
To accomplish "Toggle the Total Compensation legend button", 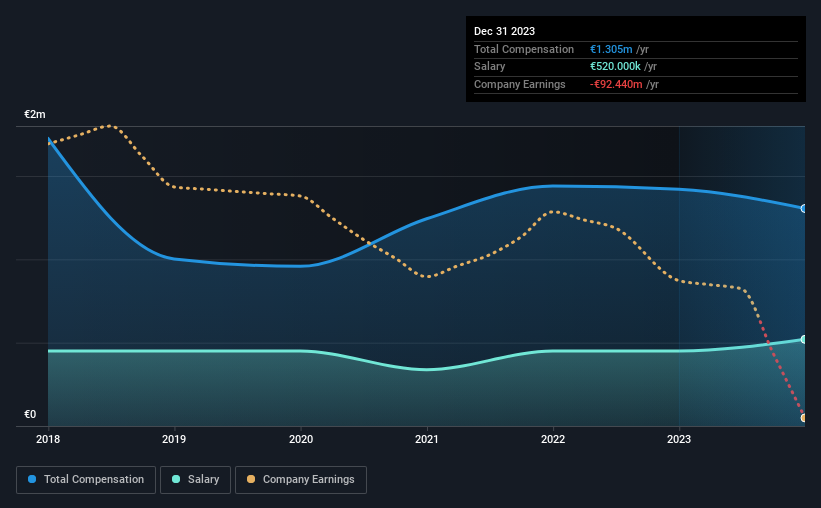I will coord(86,480).
